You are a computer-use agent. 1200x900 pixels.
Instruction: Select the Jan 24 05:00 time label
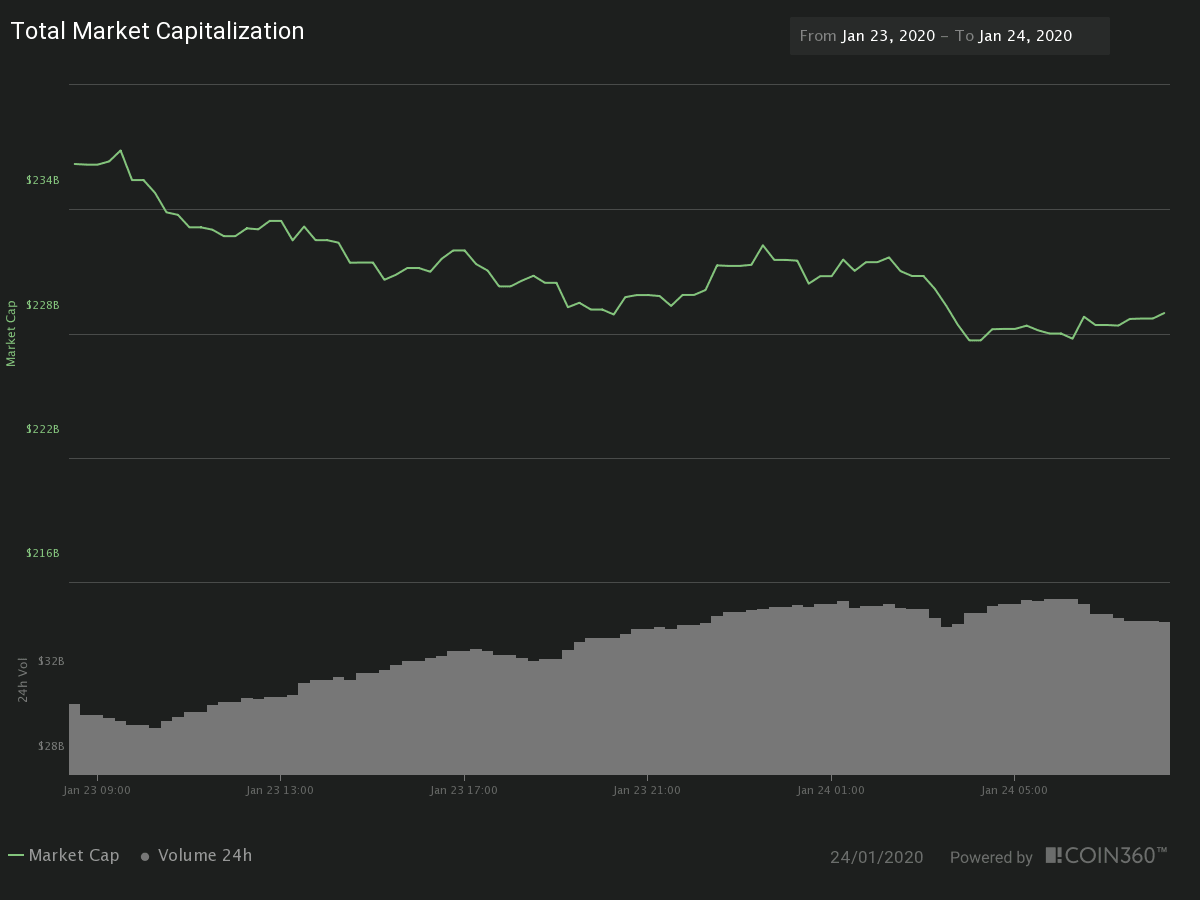point(1014,790)
